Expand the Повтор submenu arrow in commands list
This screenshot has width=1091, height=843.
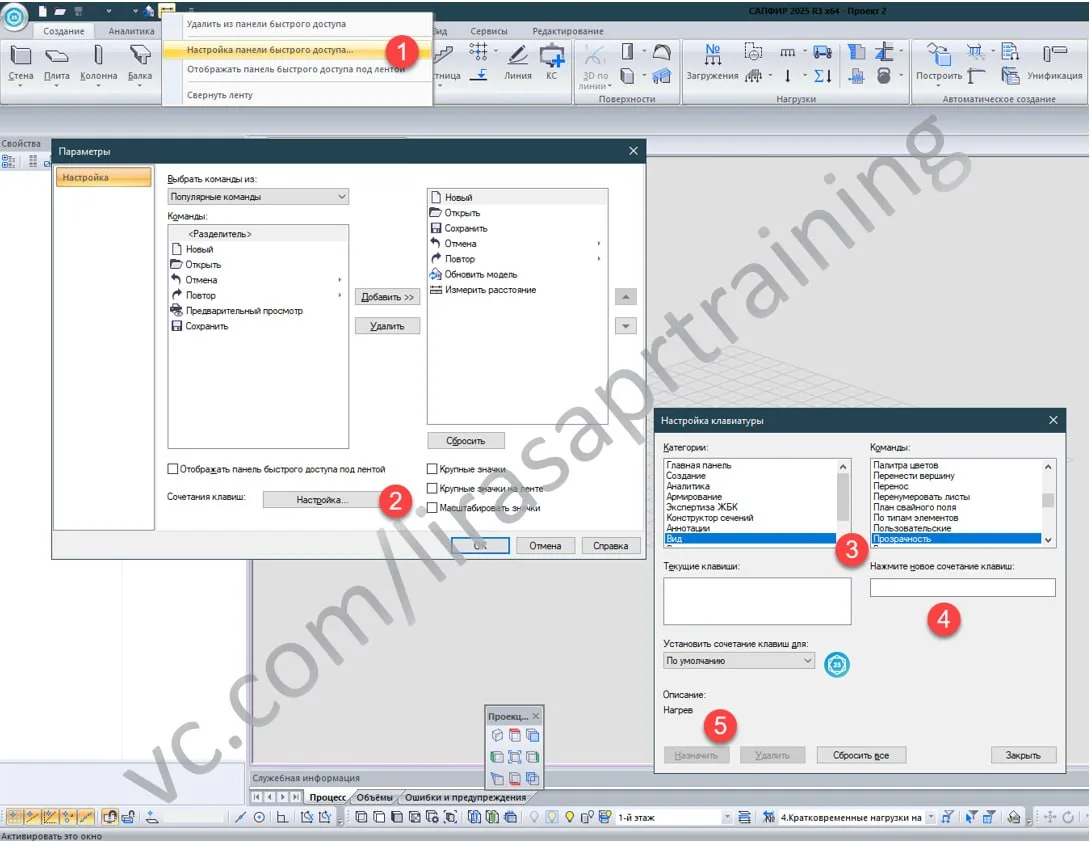340,295
